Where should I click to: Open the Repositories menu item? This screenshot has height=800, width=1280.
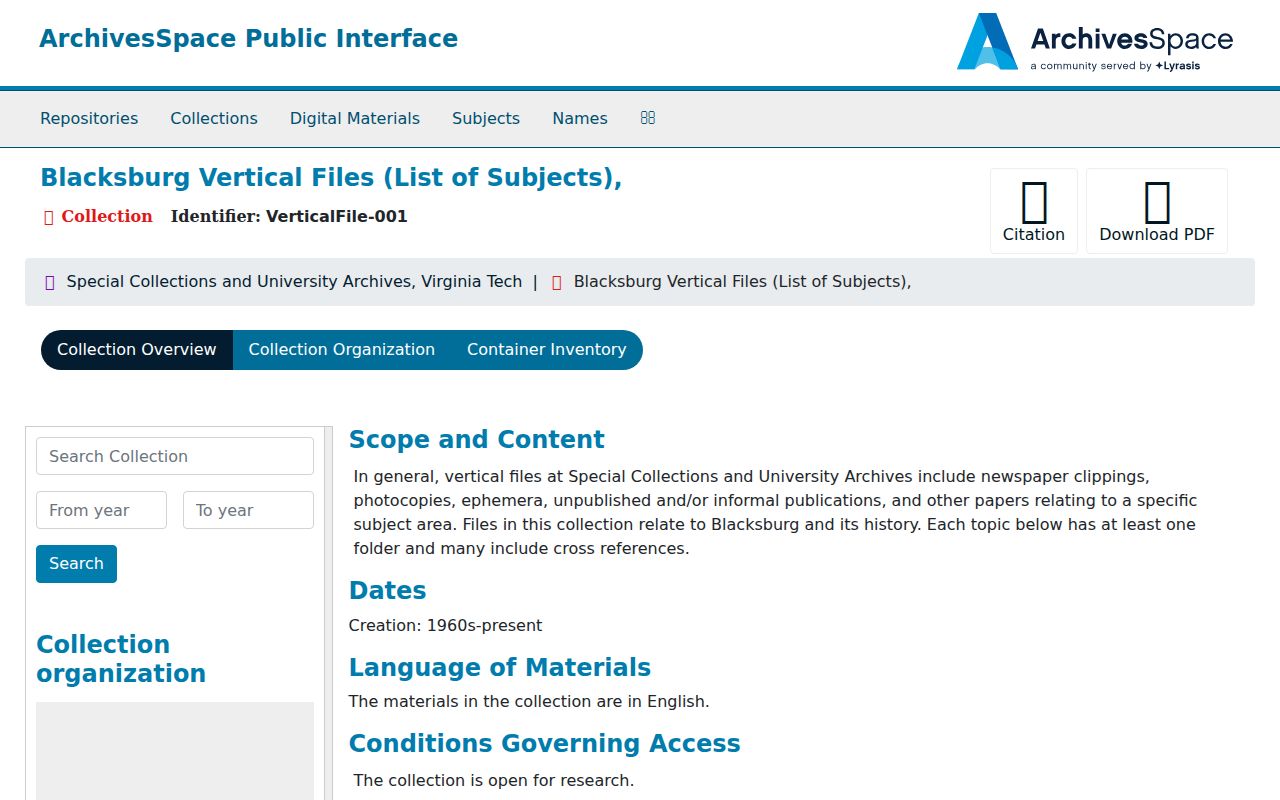[x=89, y=118]
